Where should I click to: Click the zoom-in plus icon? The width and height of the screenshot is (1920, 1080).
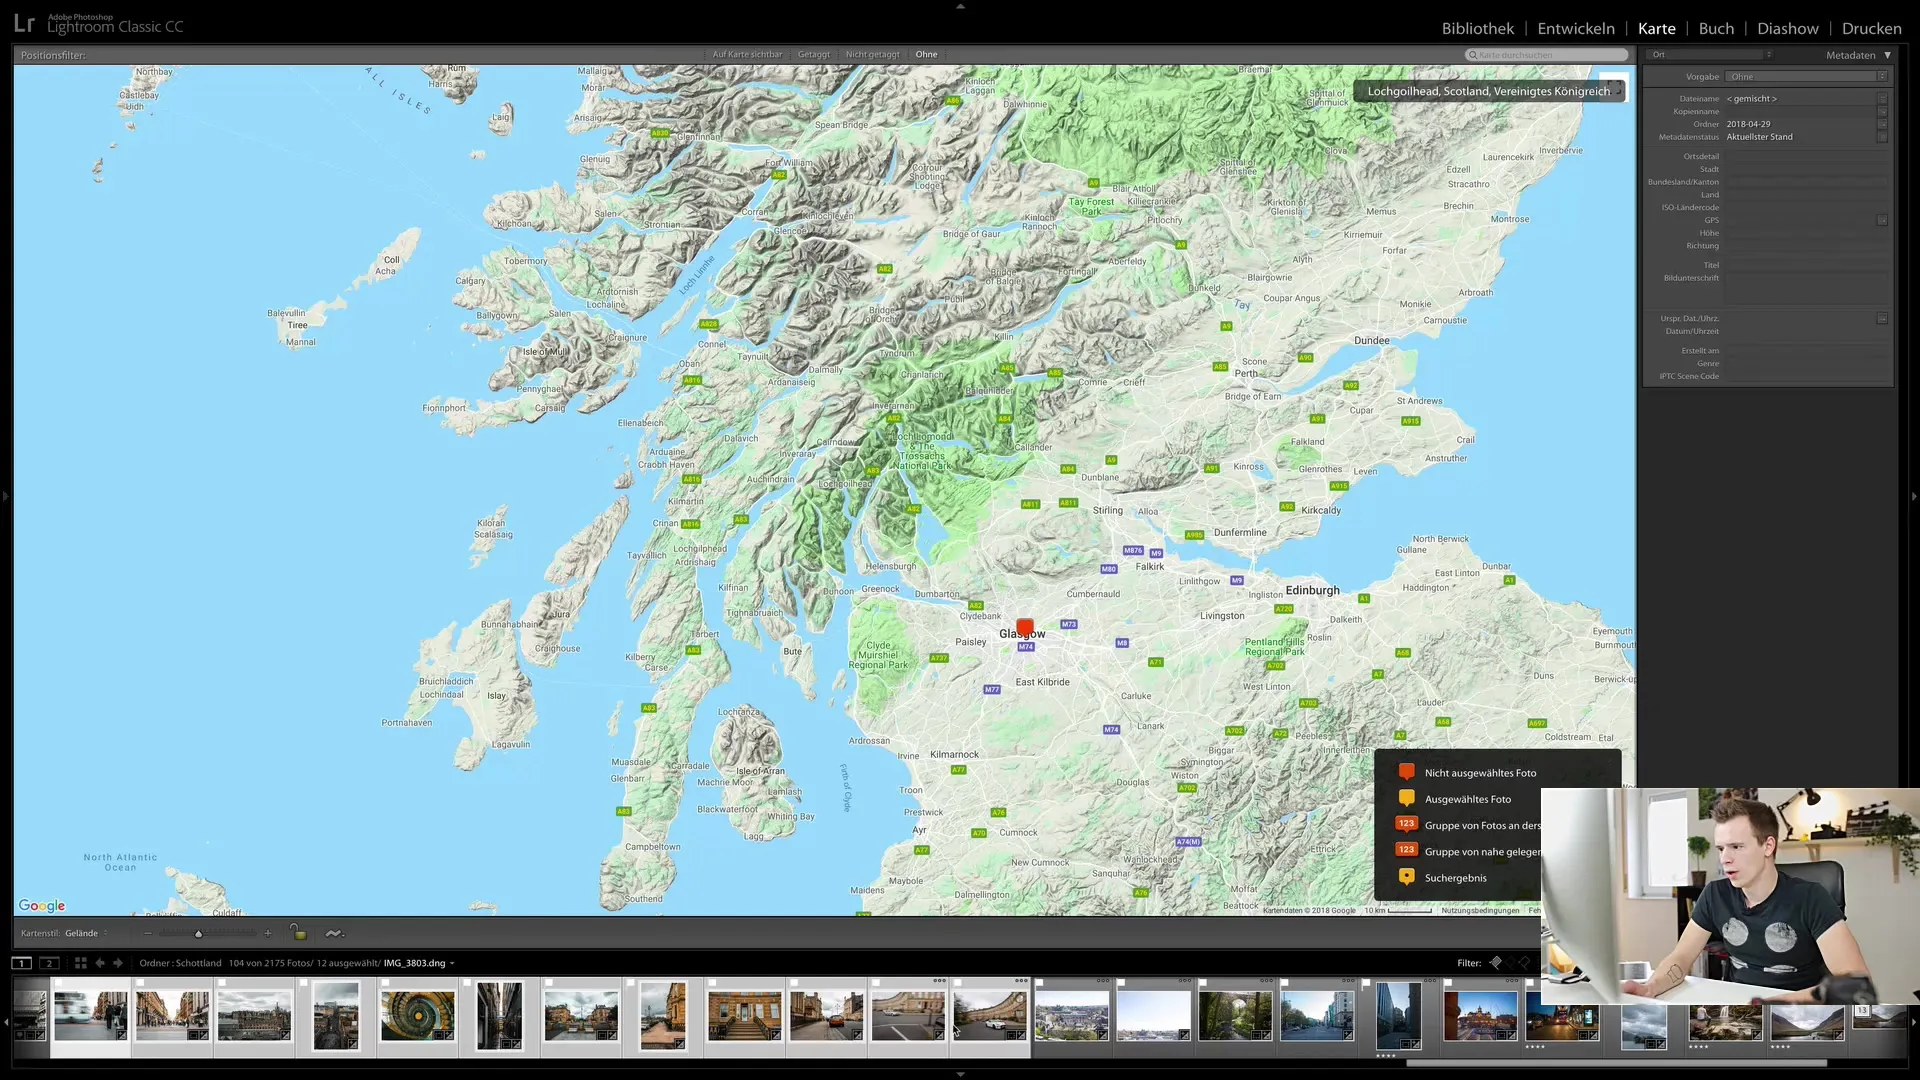click(267, 933)
